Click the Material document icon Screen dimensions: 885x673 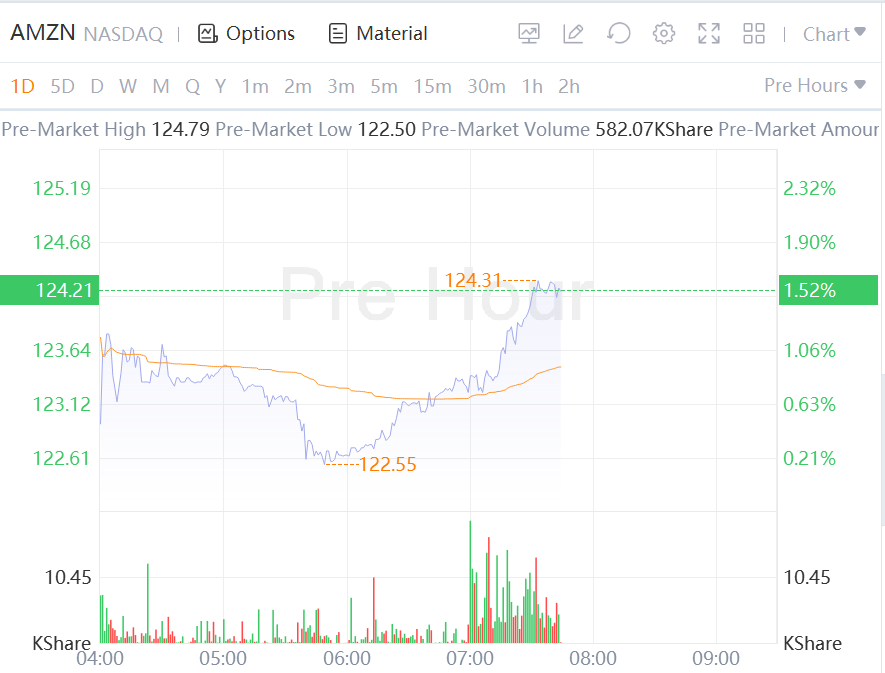pyautogui.click(x=338, y=34)
